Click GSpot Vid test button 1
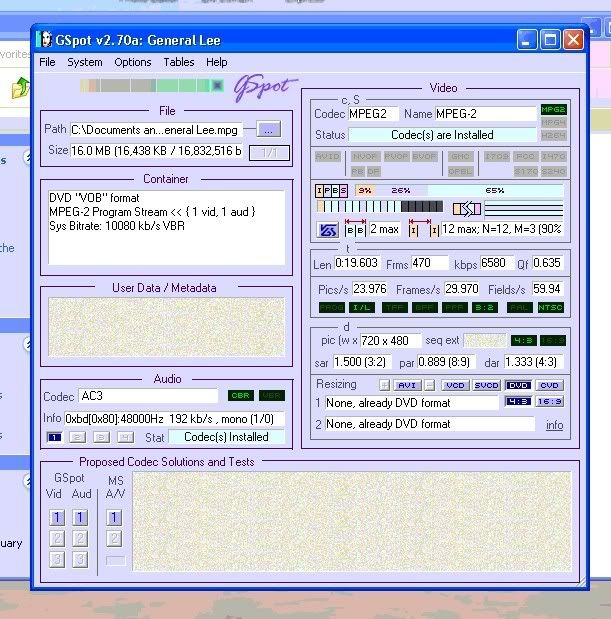611x619 pixels. click(x=57, y=517)
